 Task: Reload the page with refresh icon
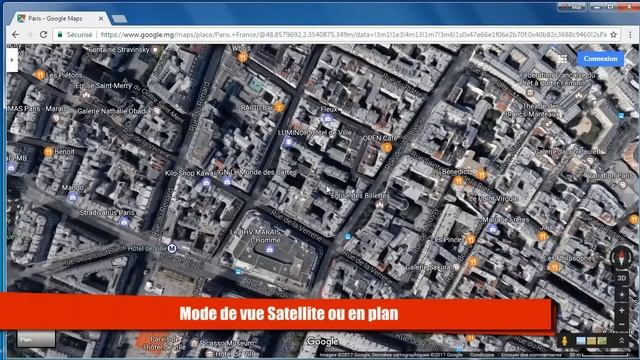point(43,35)
